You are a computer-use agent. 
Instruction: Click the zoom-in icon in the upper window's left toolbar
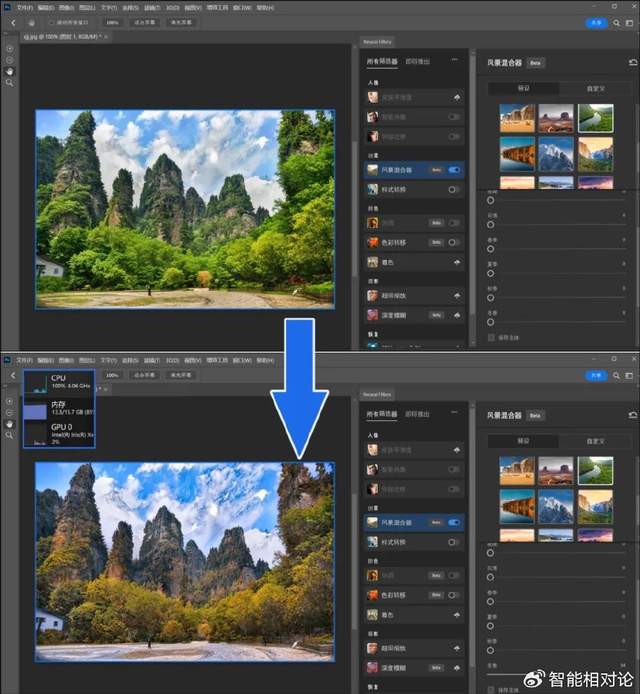(10, 48)
